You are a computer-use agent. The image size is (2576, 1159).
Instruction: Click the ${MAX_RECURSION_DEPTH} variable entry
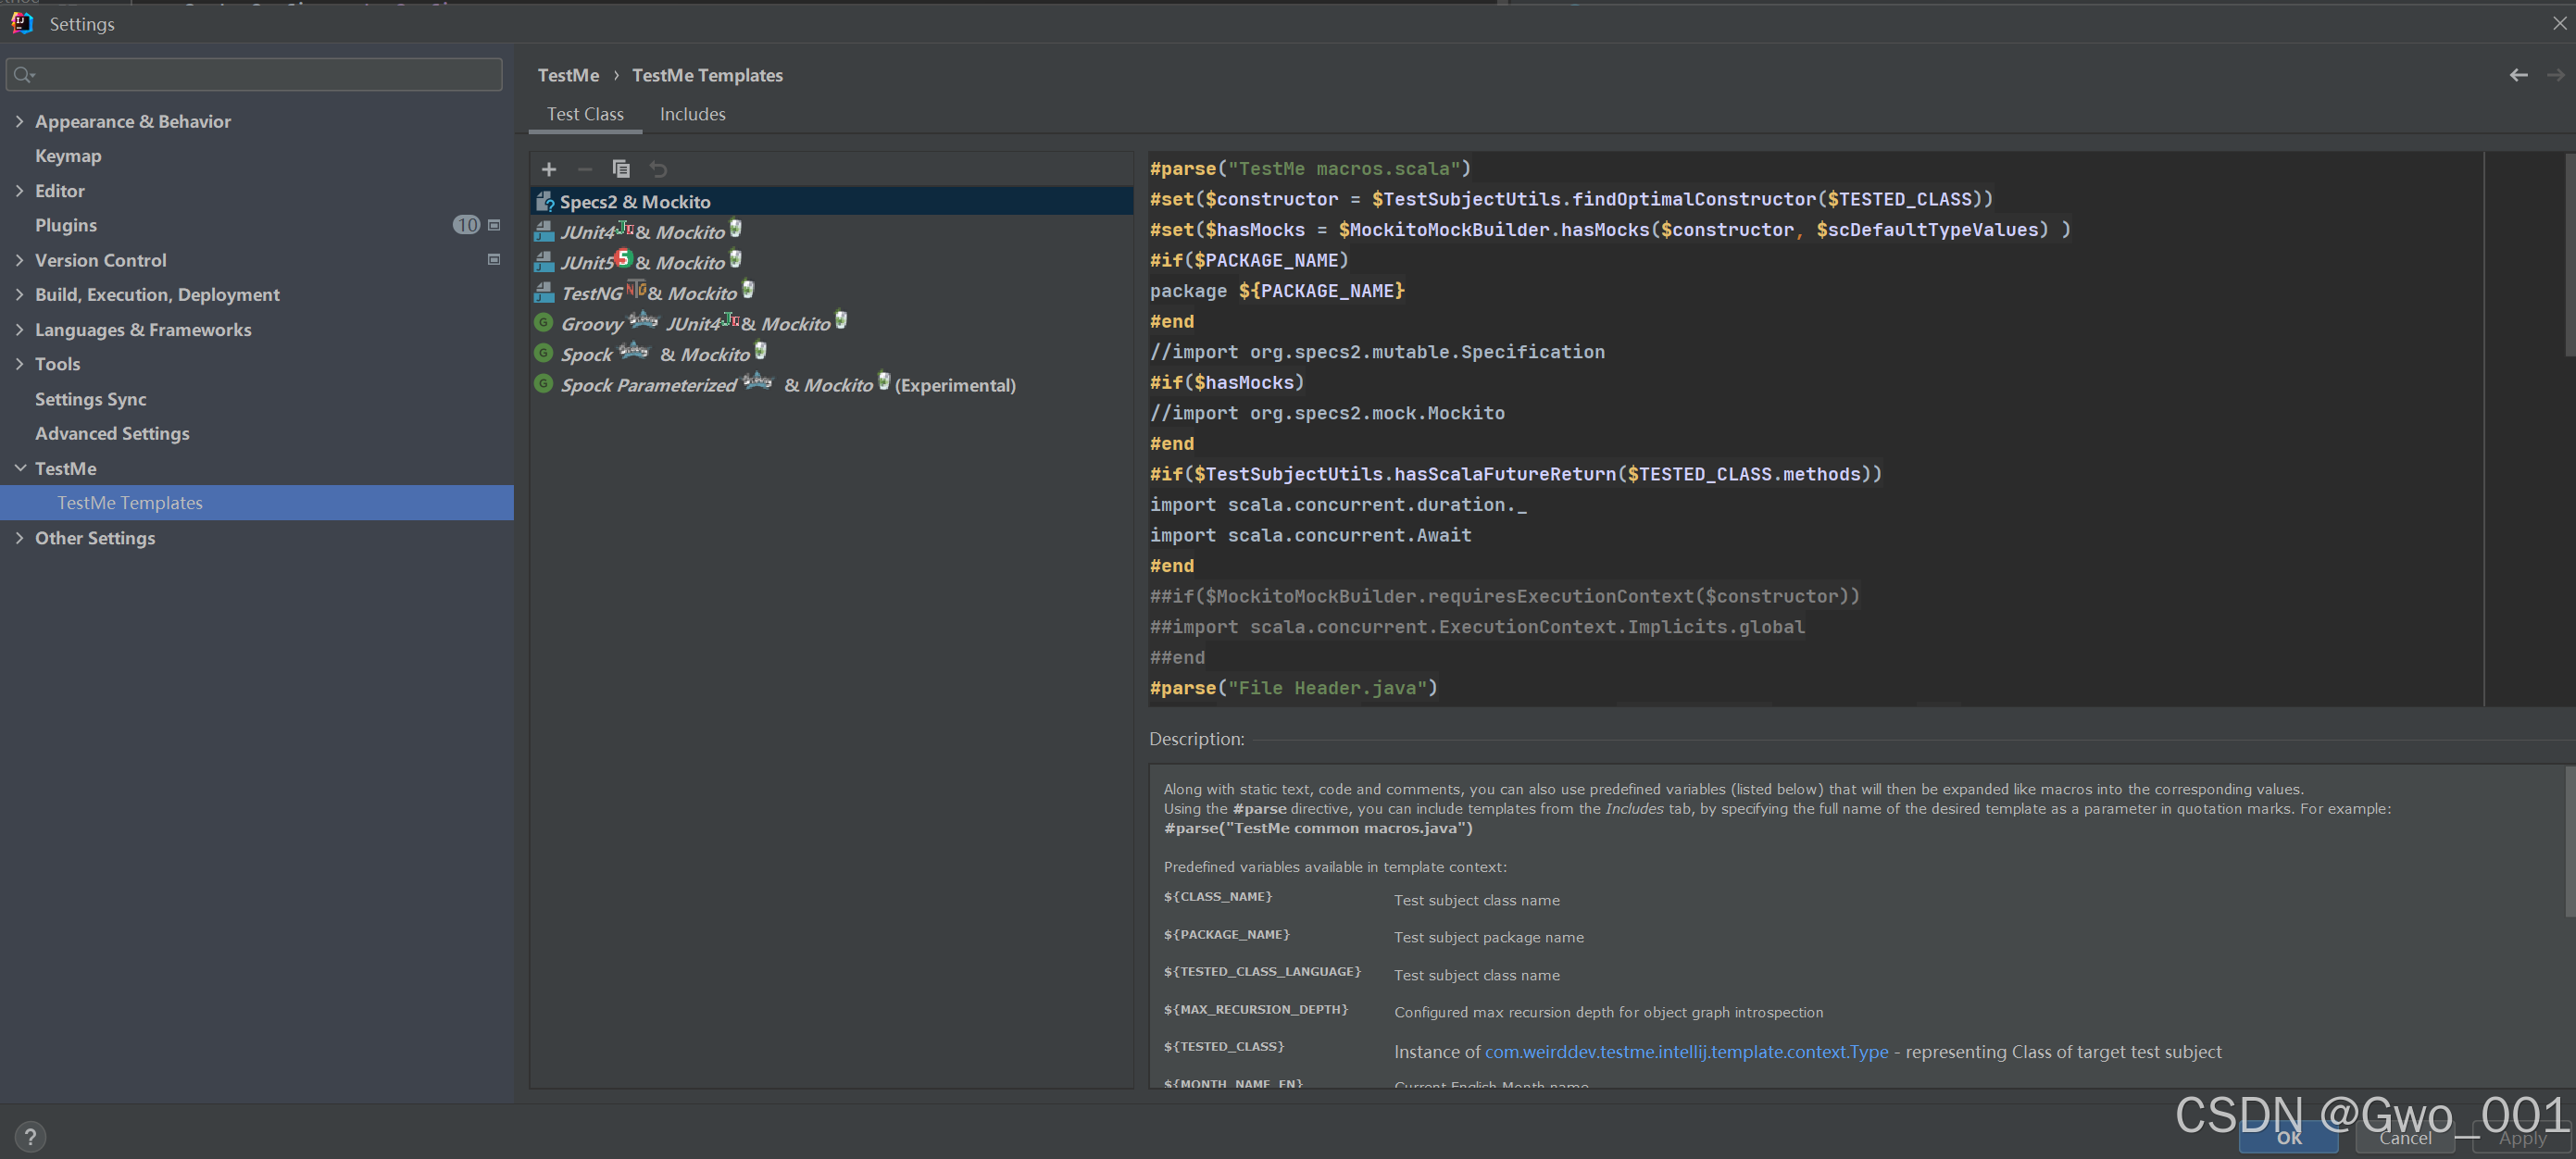[1255, 1009]
